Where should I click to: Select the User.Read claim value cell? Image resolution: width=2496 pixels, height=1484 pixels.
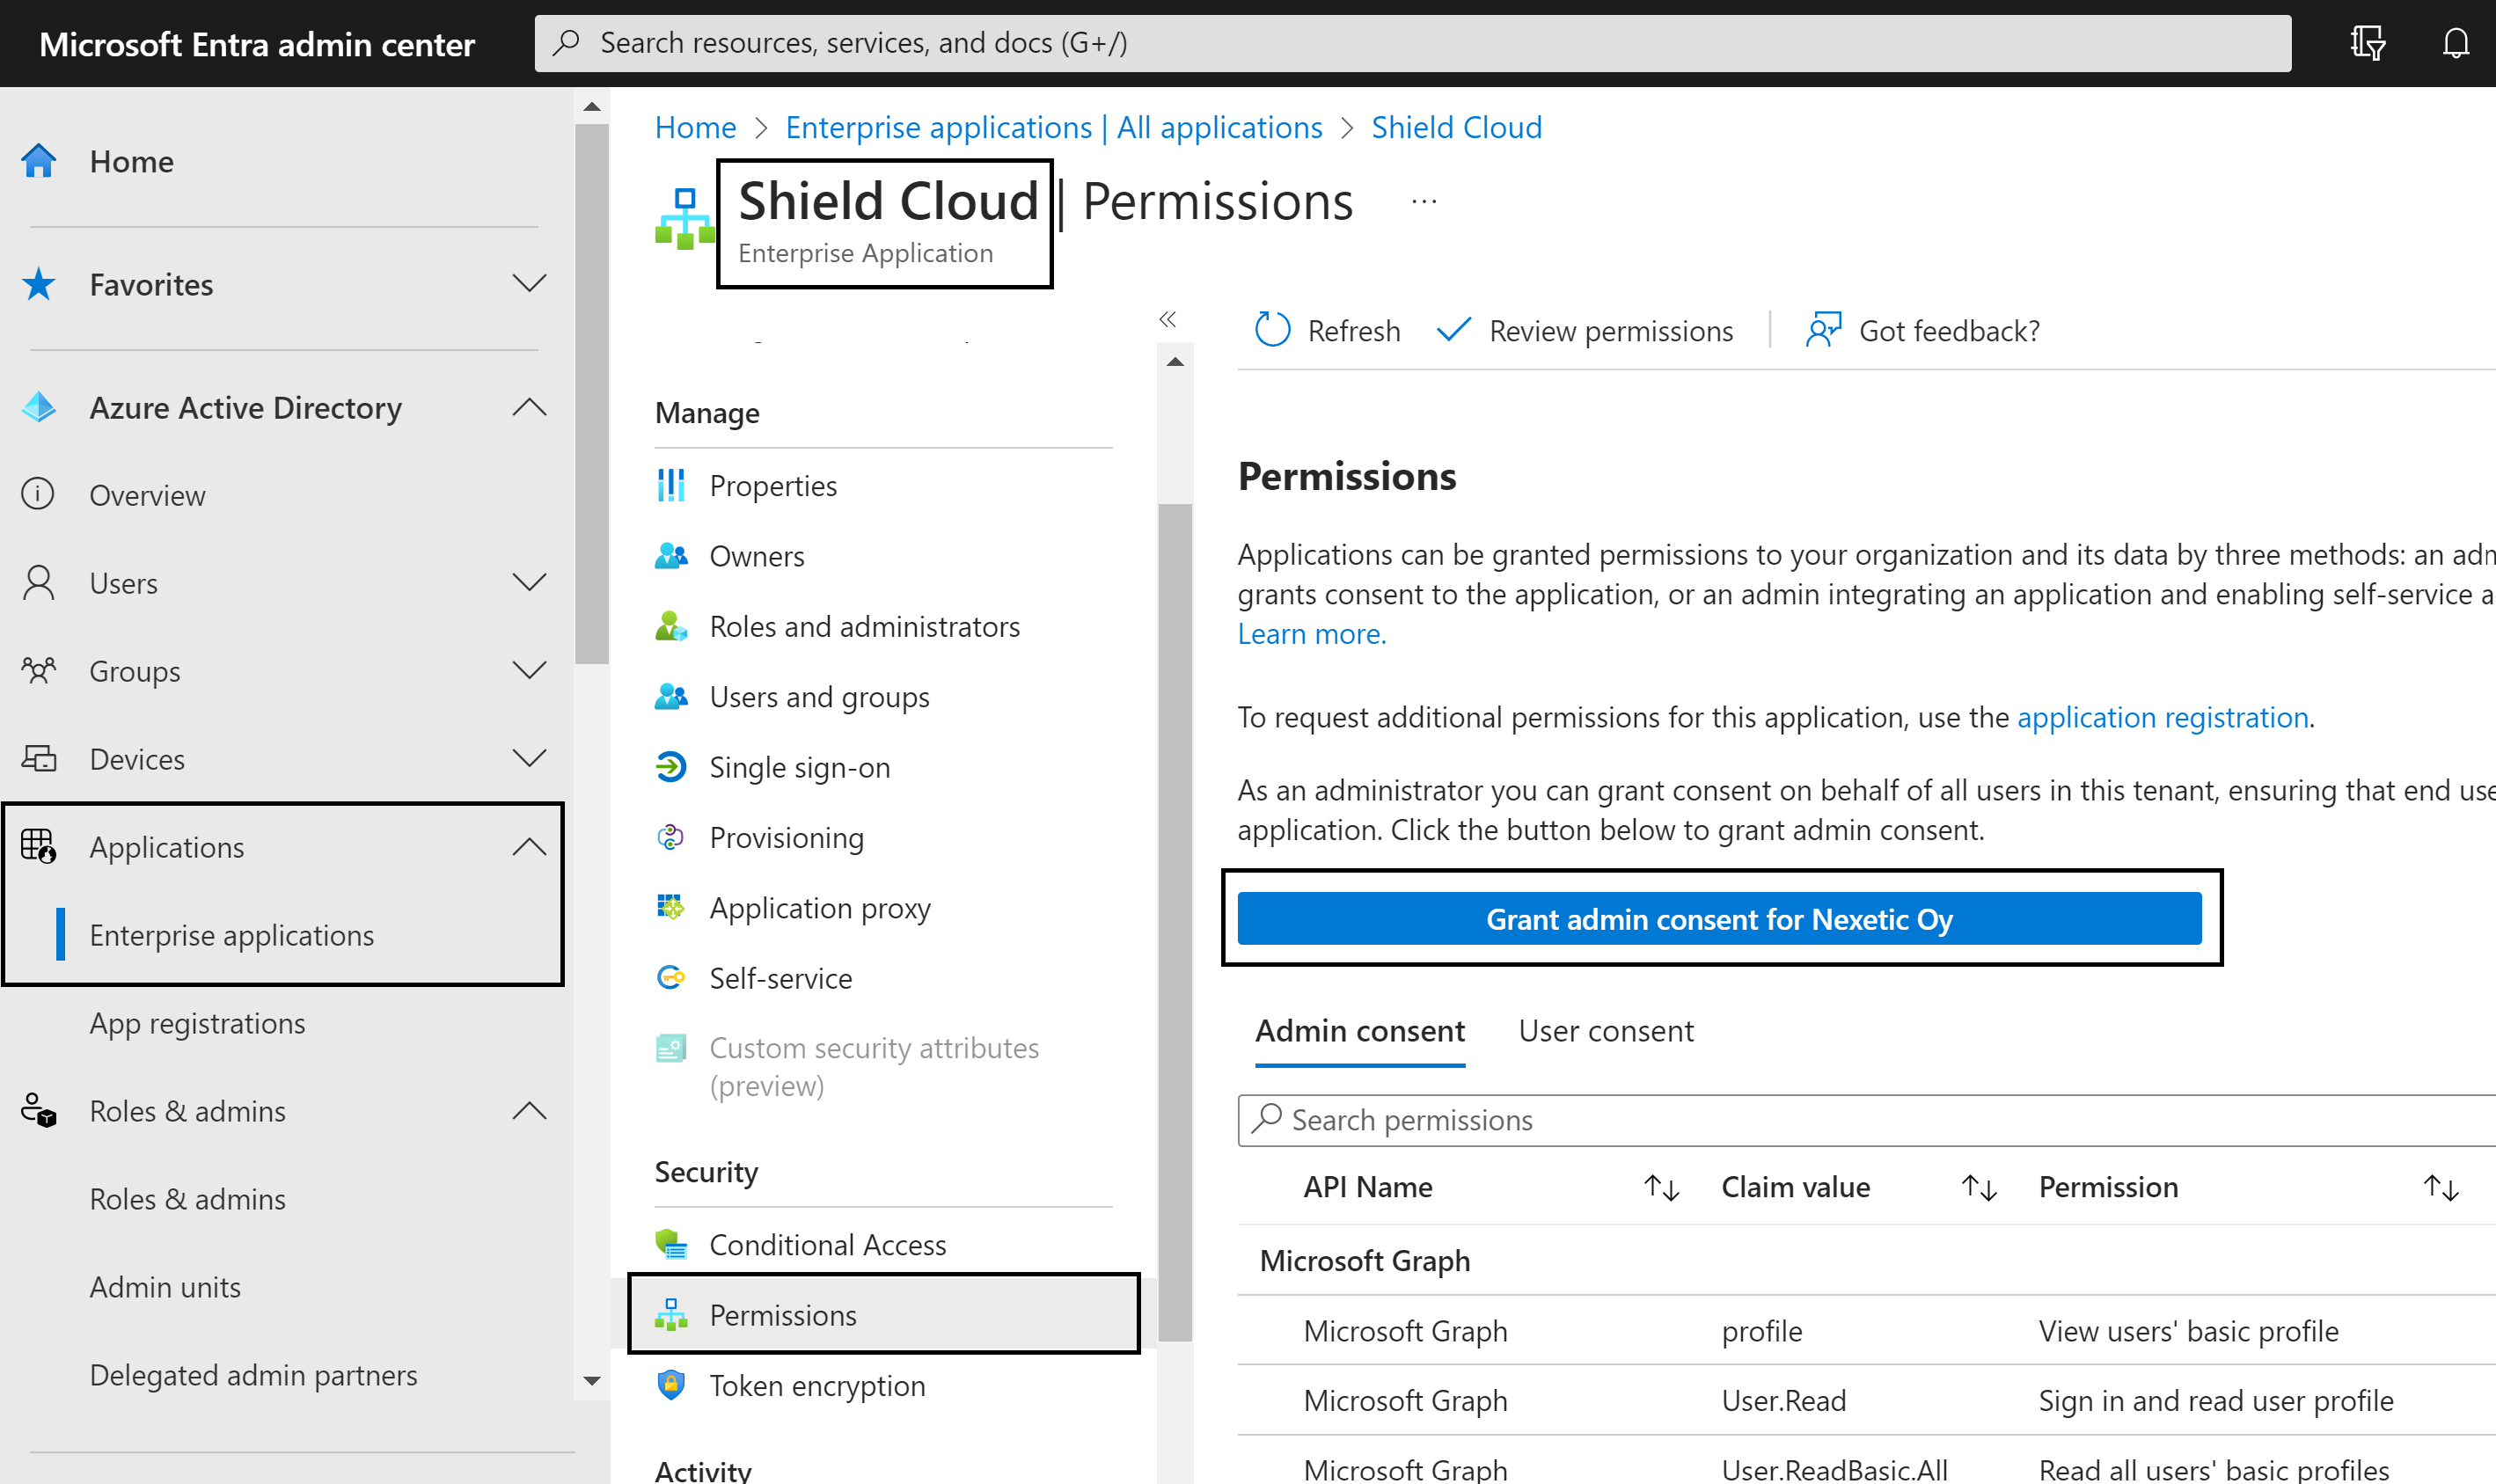point(1783,1400)
